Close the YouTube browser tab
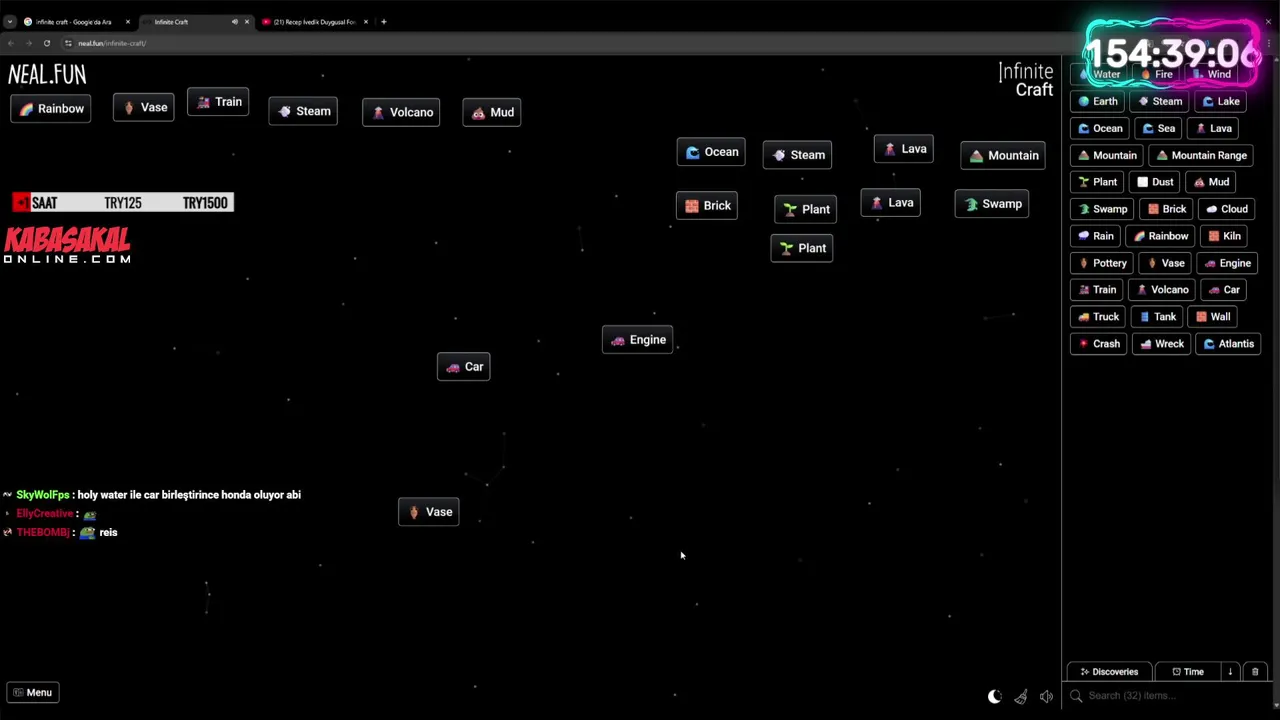1280x720 pixels. (366, 22)
